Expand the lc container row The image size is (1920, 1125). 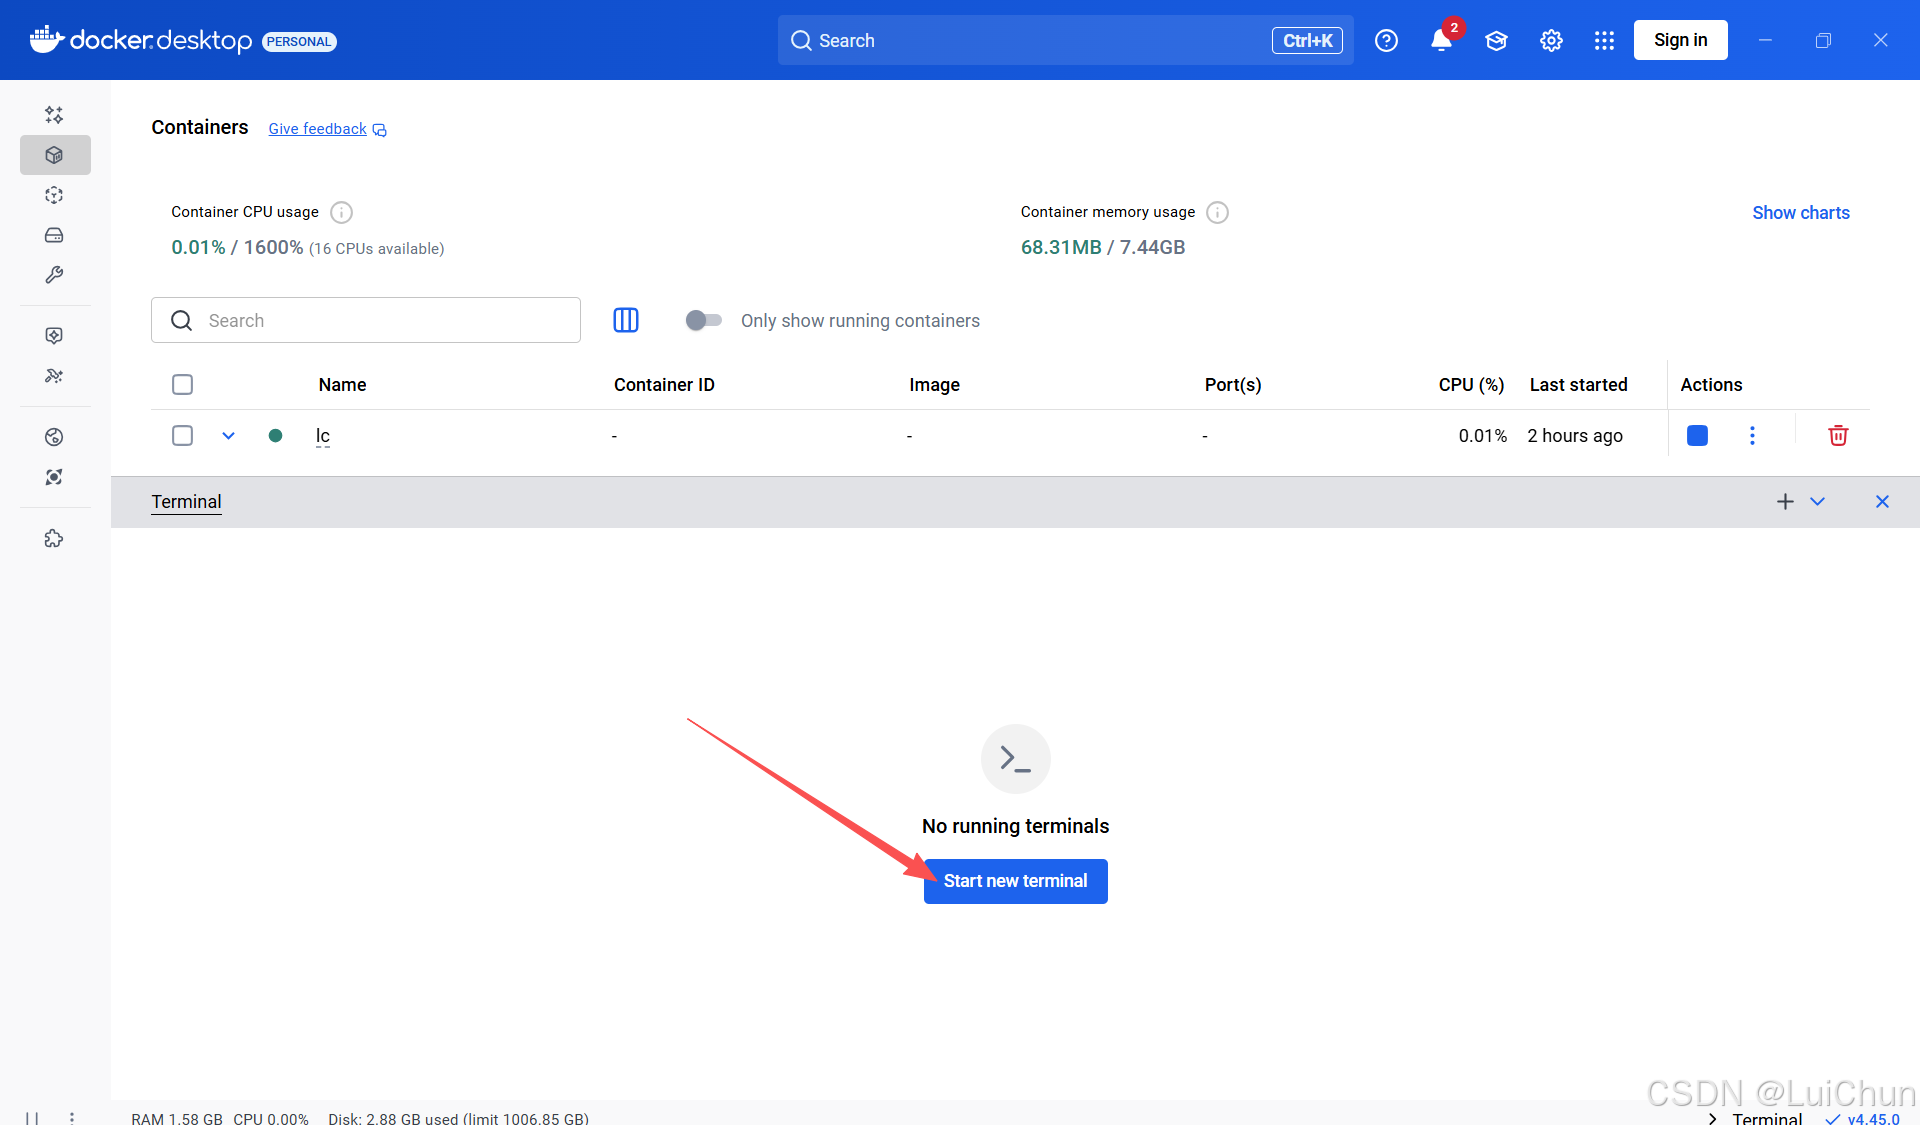(x=228, y=436)
